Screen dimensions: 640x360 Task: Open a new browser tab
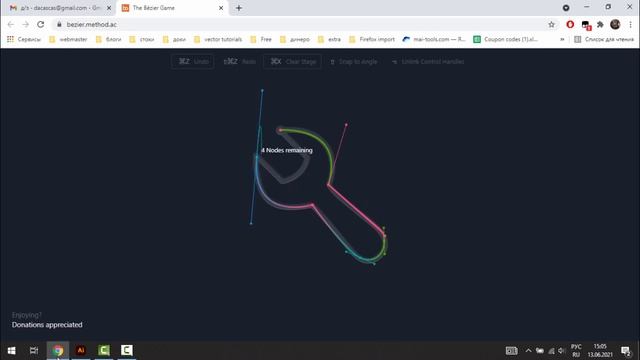239,8
